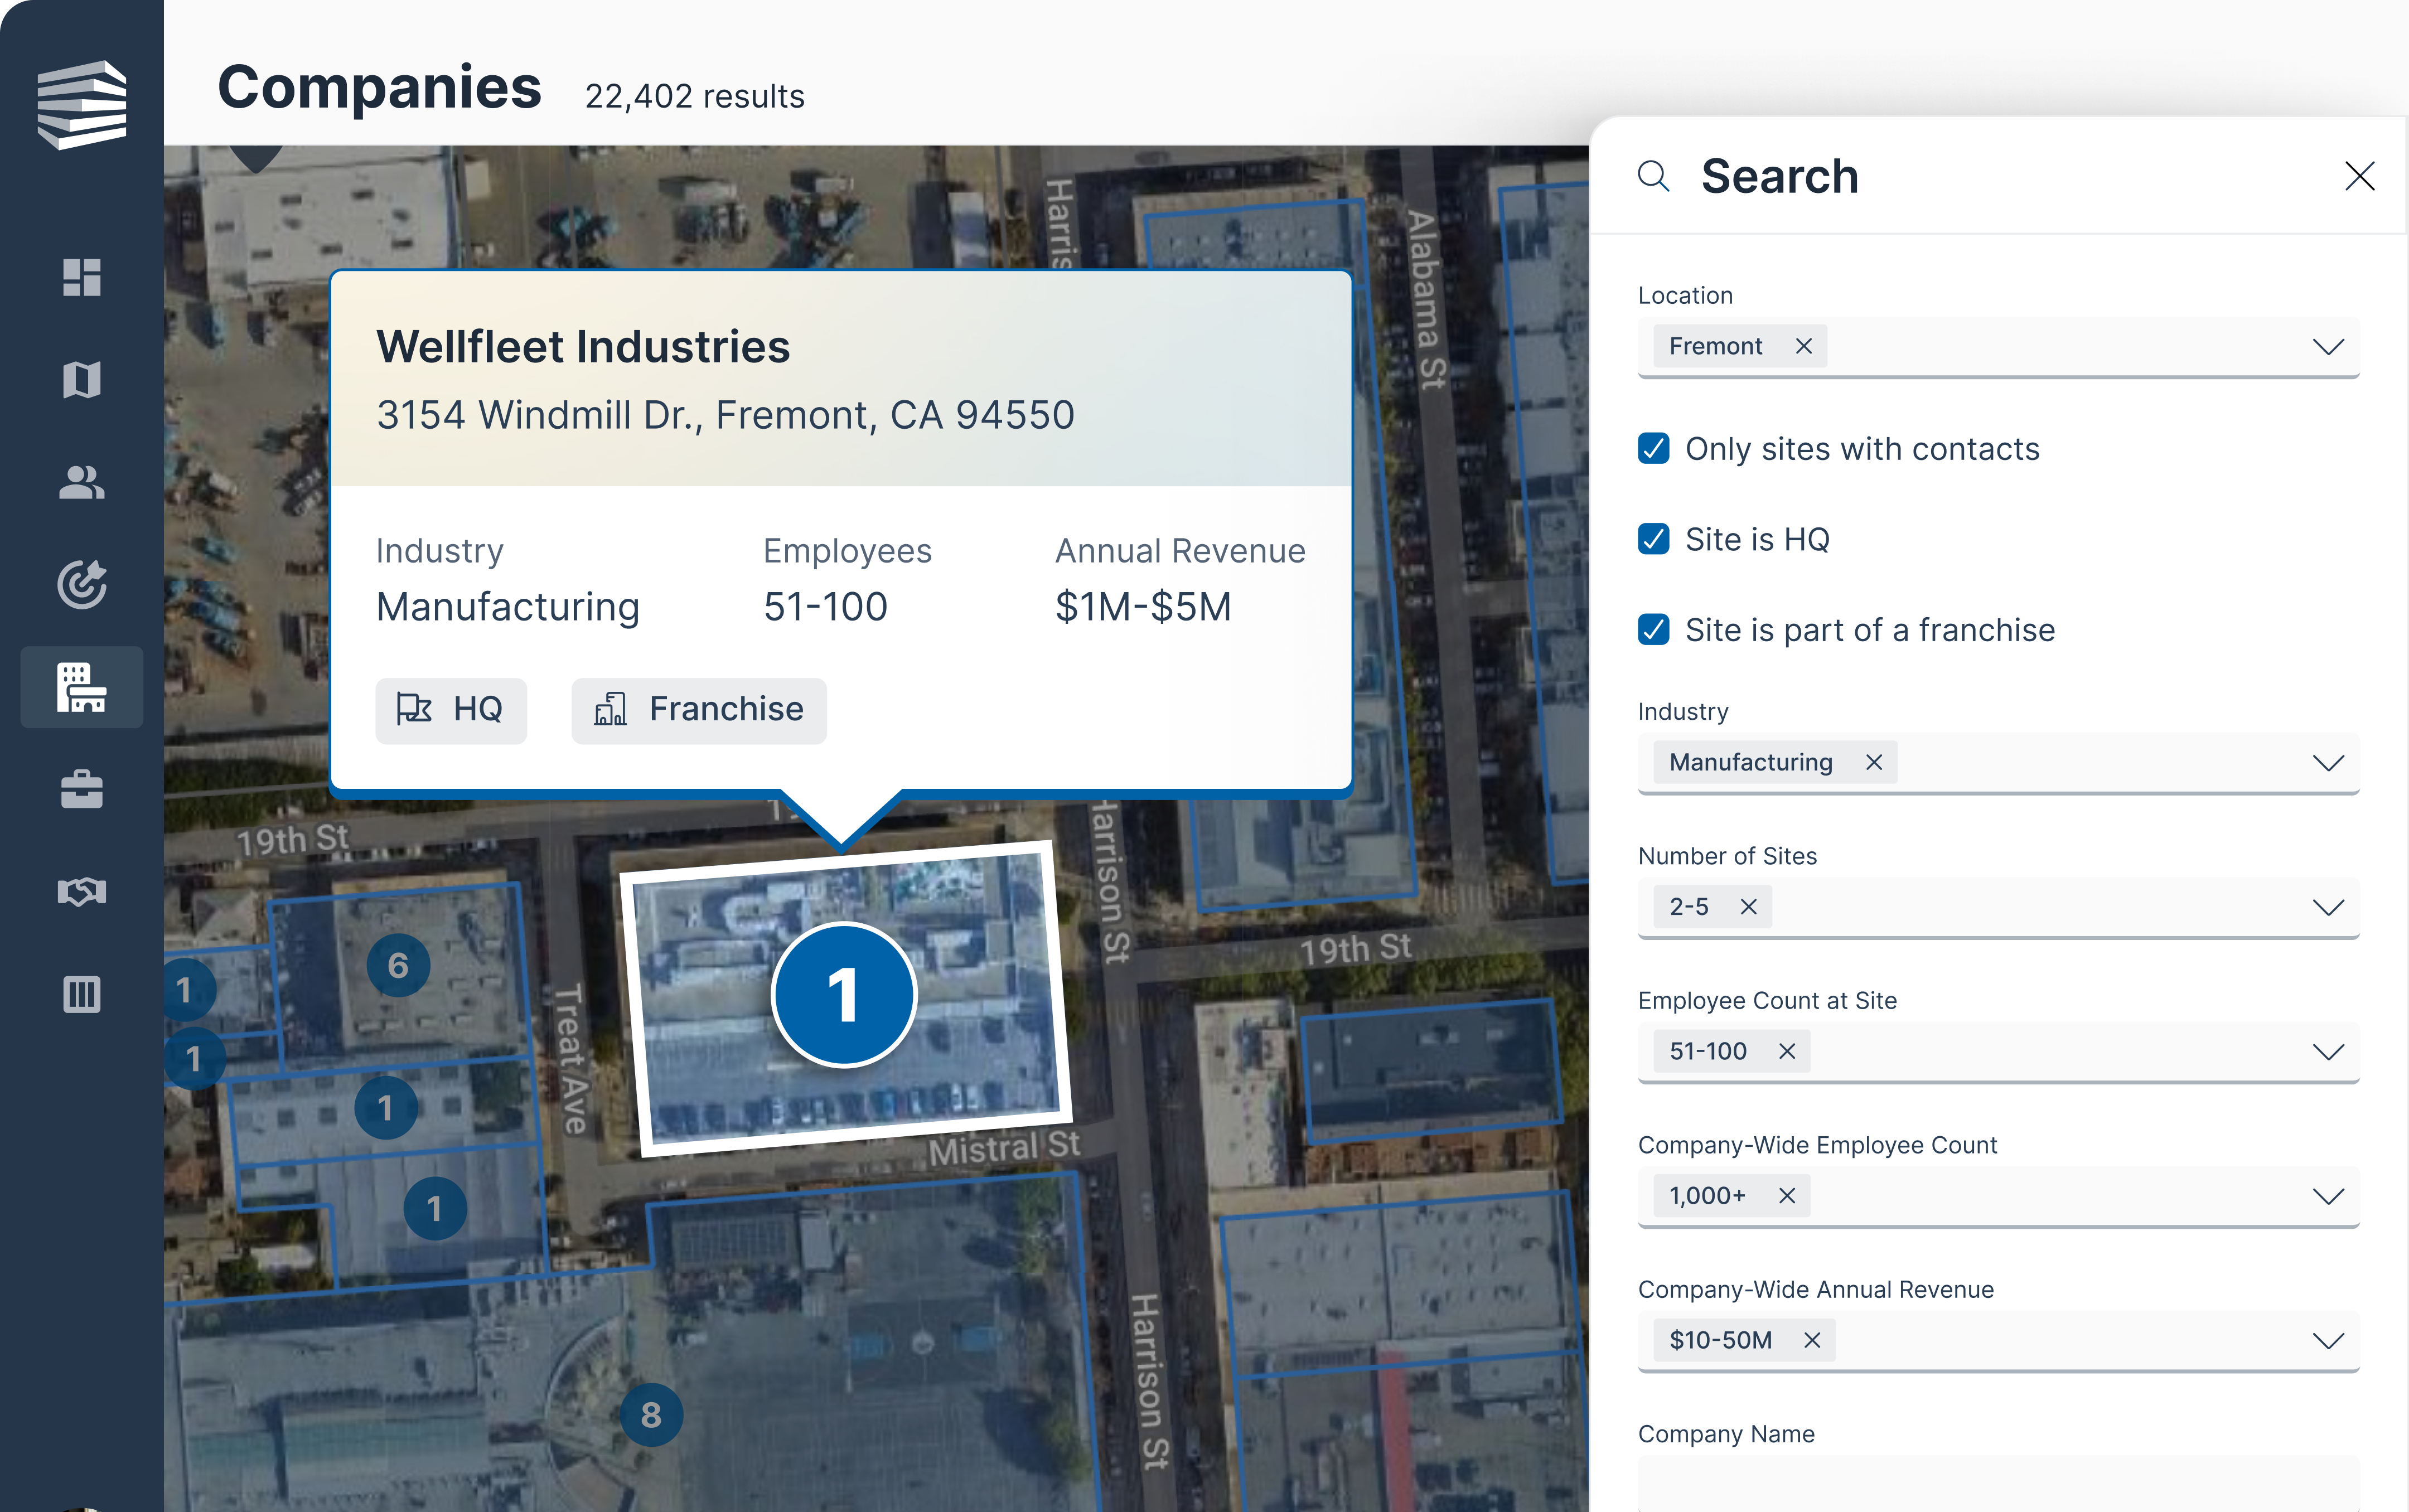
Task: Click the Franchise tag button on card
Action: click(x=699, y=710)
